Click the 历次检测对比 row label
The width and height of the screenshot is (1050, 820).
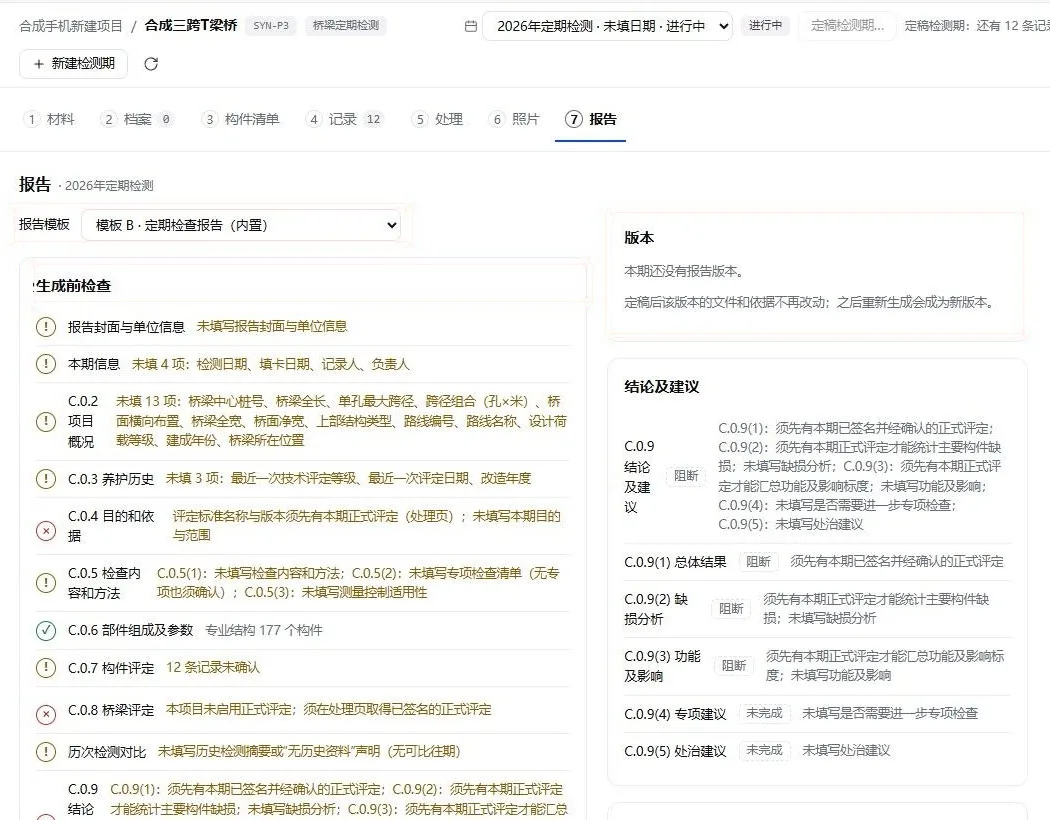pos(106,752)
